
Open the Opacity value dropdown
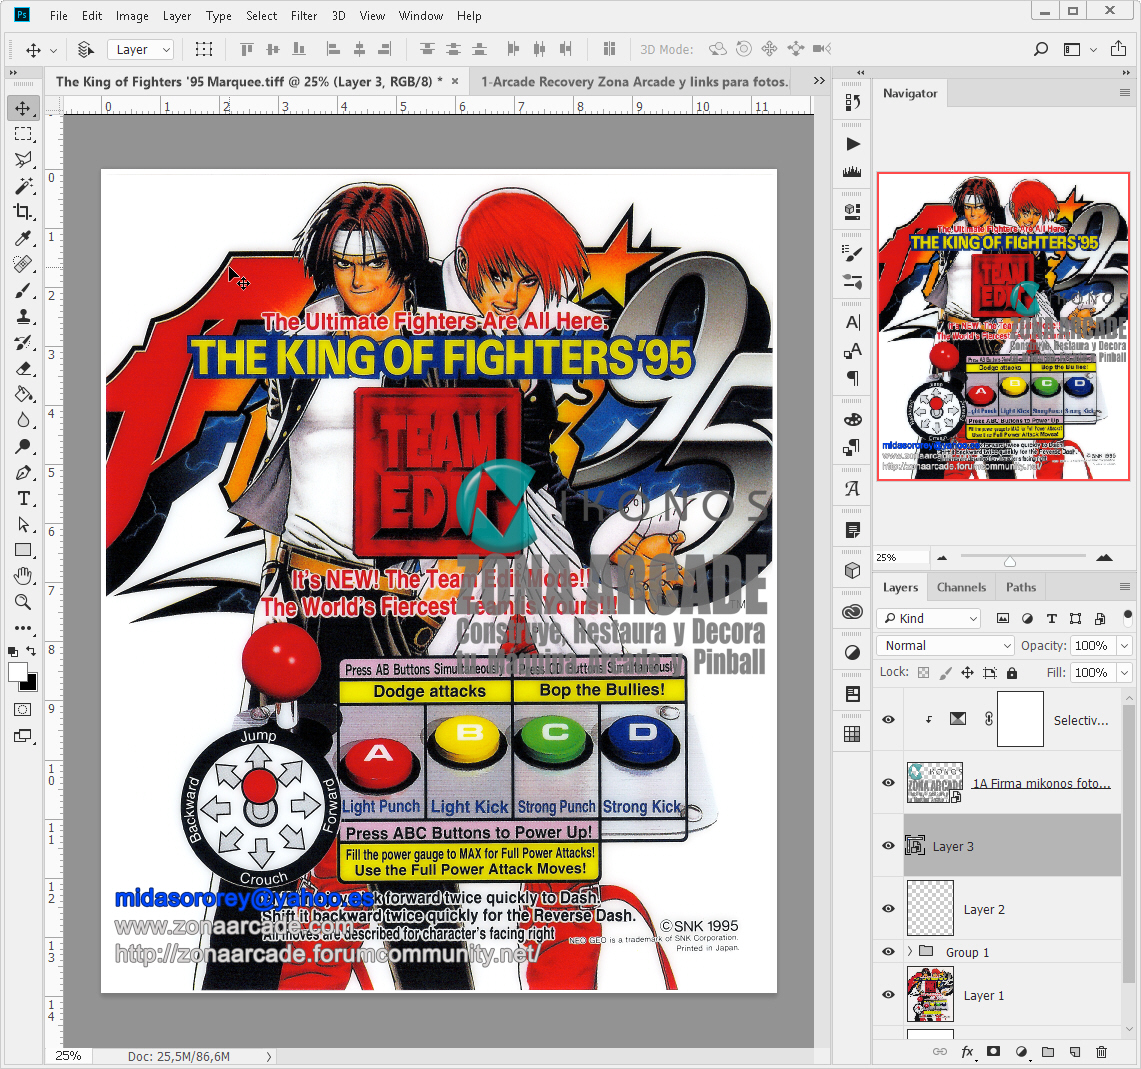pyautogui.click(x=1124, y=645)
